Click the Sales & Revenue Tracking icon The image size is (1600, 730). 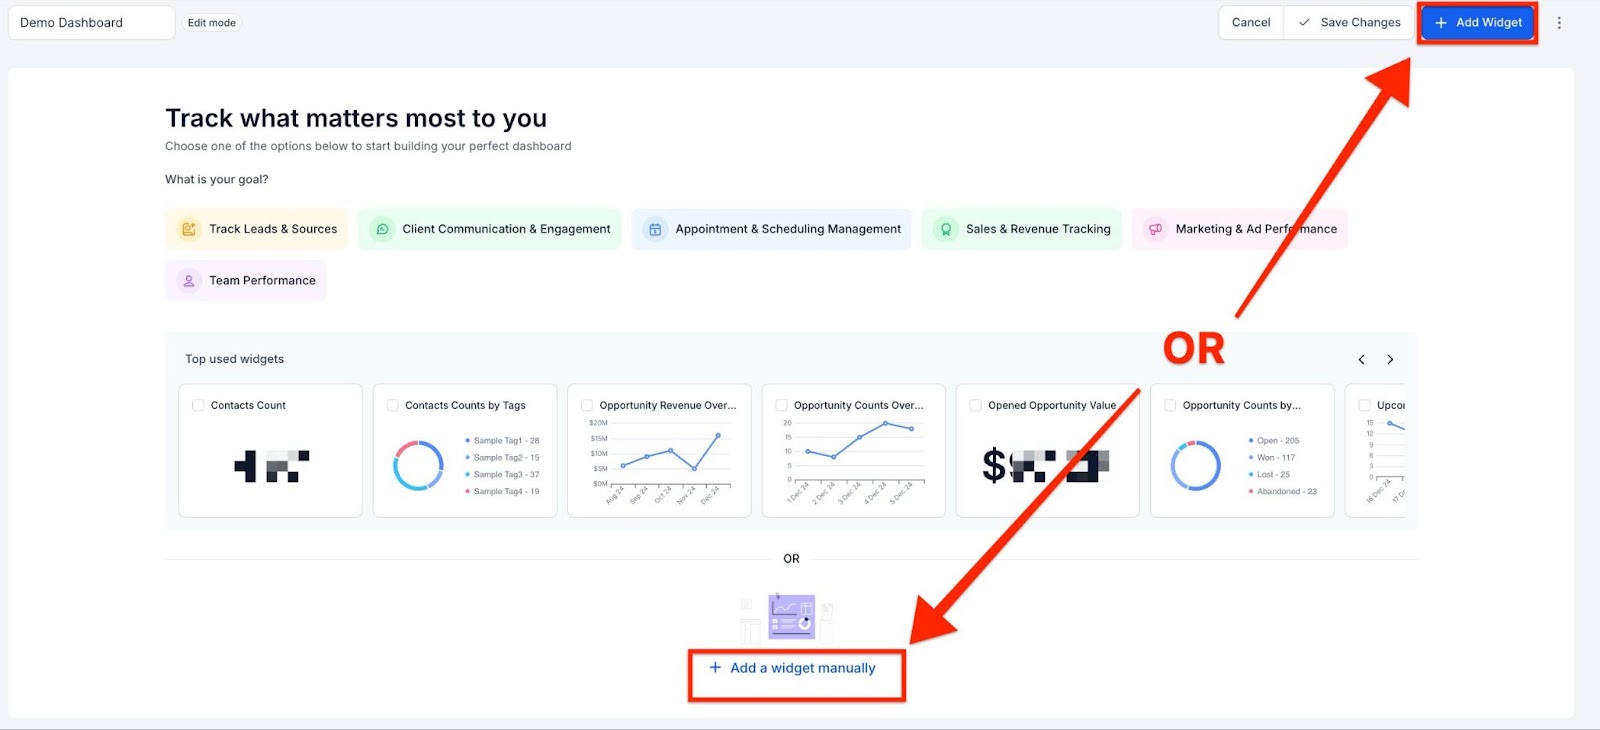[x=945, y=229]
